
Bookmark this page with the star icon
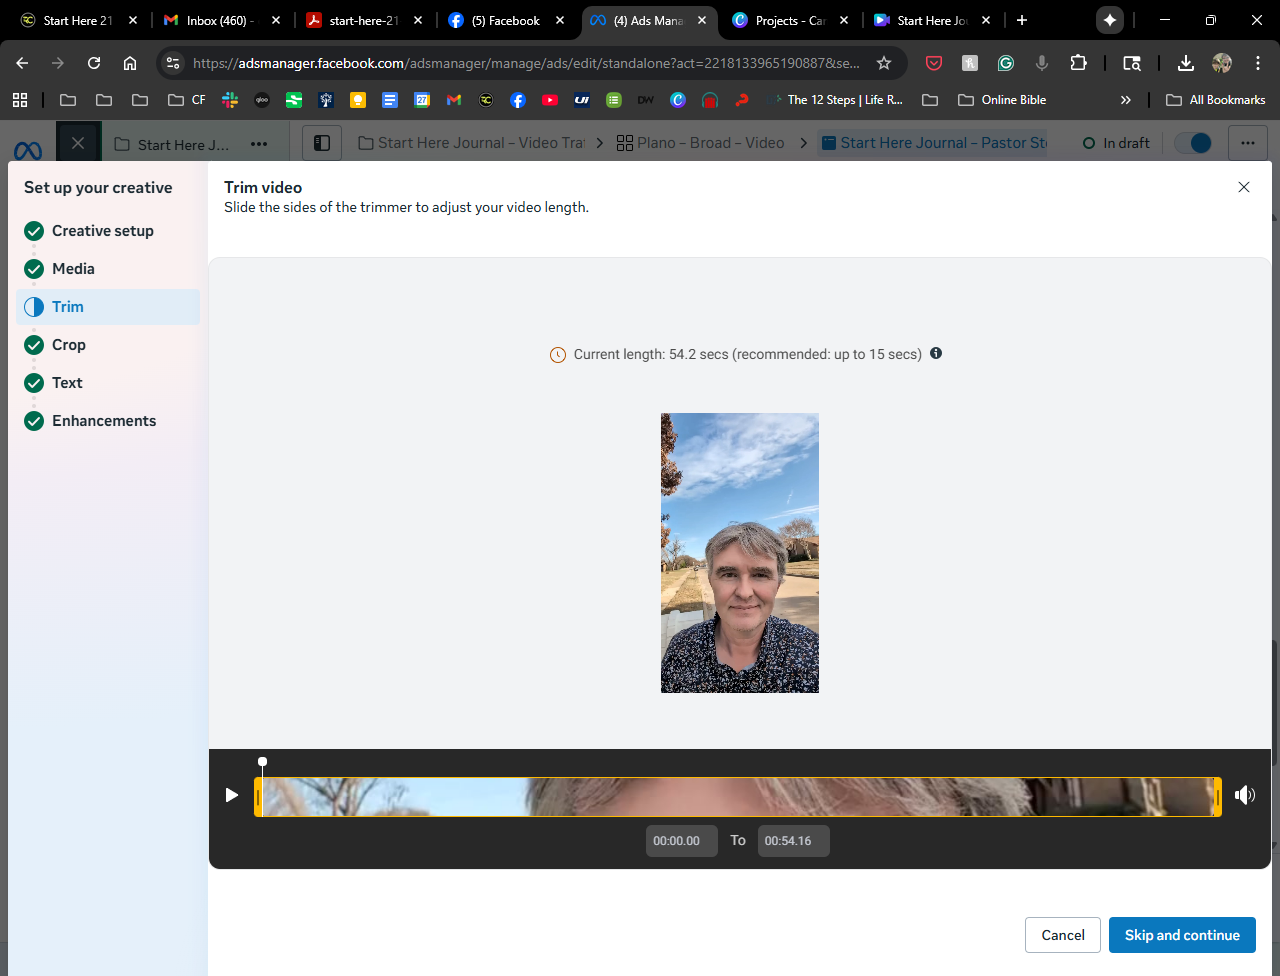[x=884, y=63]
